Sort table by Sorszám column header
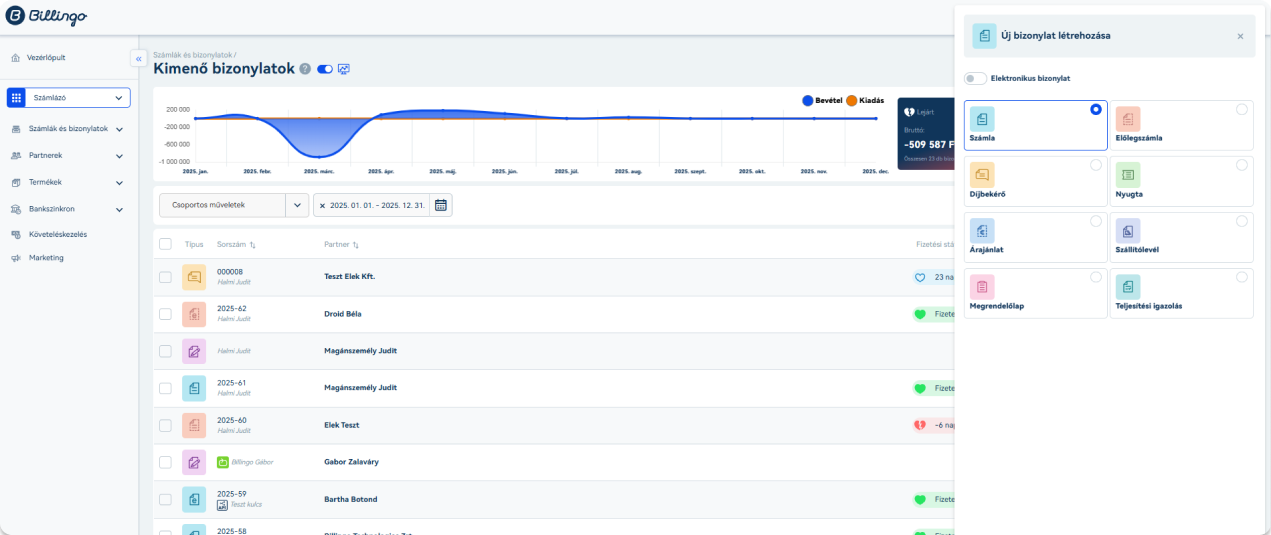Screen dimensions: 1271x535 click(x=236, y=244)
